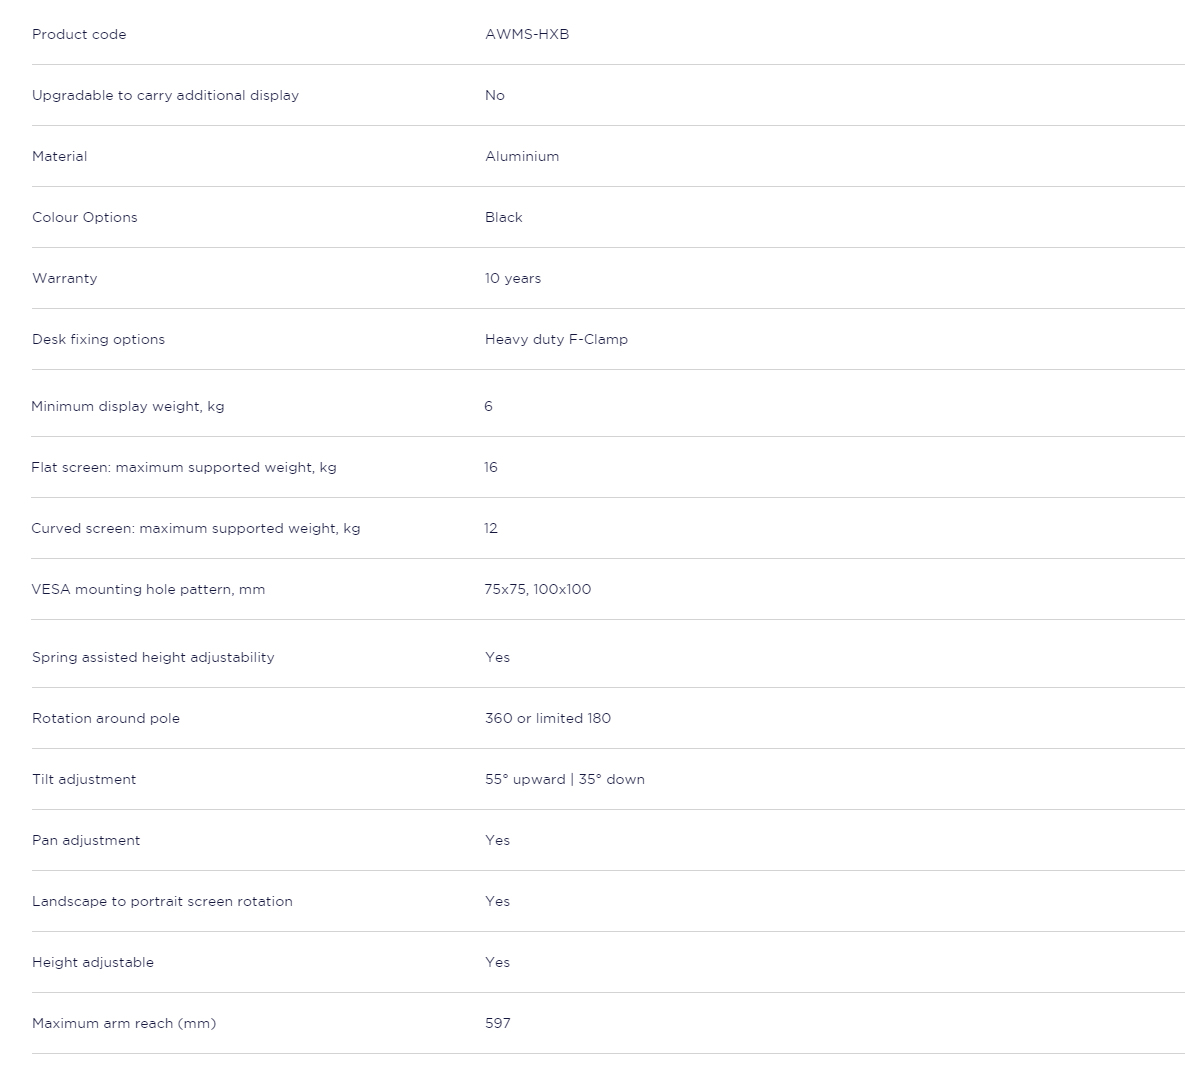Click the Upgradable to carry additional display label
1185x1074 pixels.
[166, 95]
